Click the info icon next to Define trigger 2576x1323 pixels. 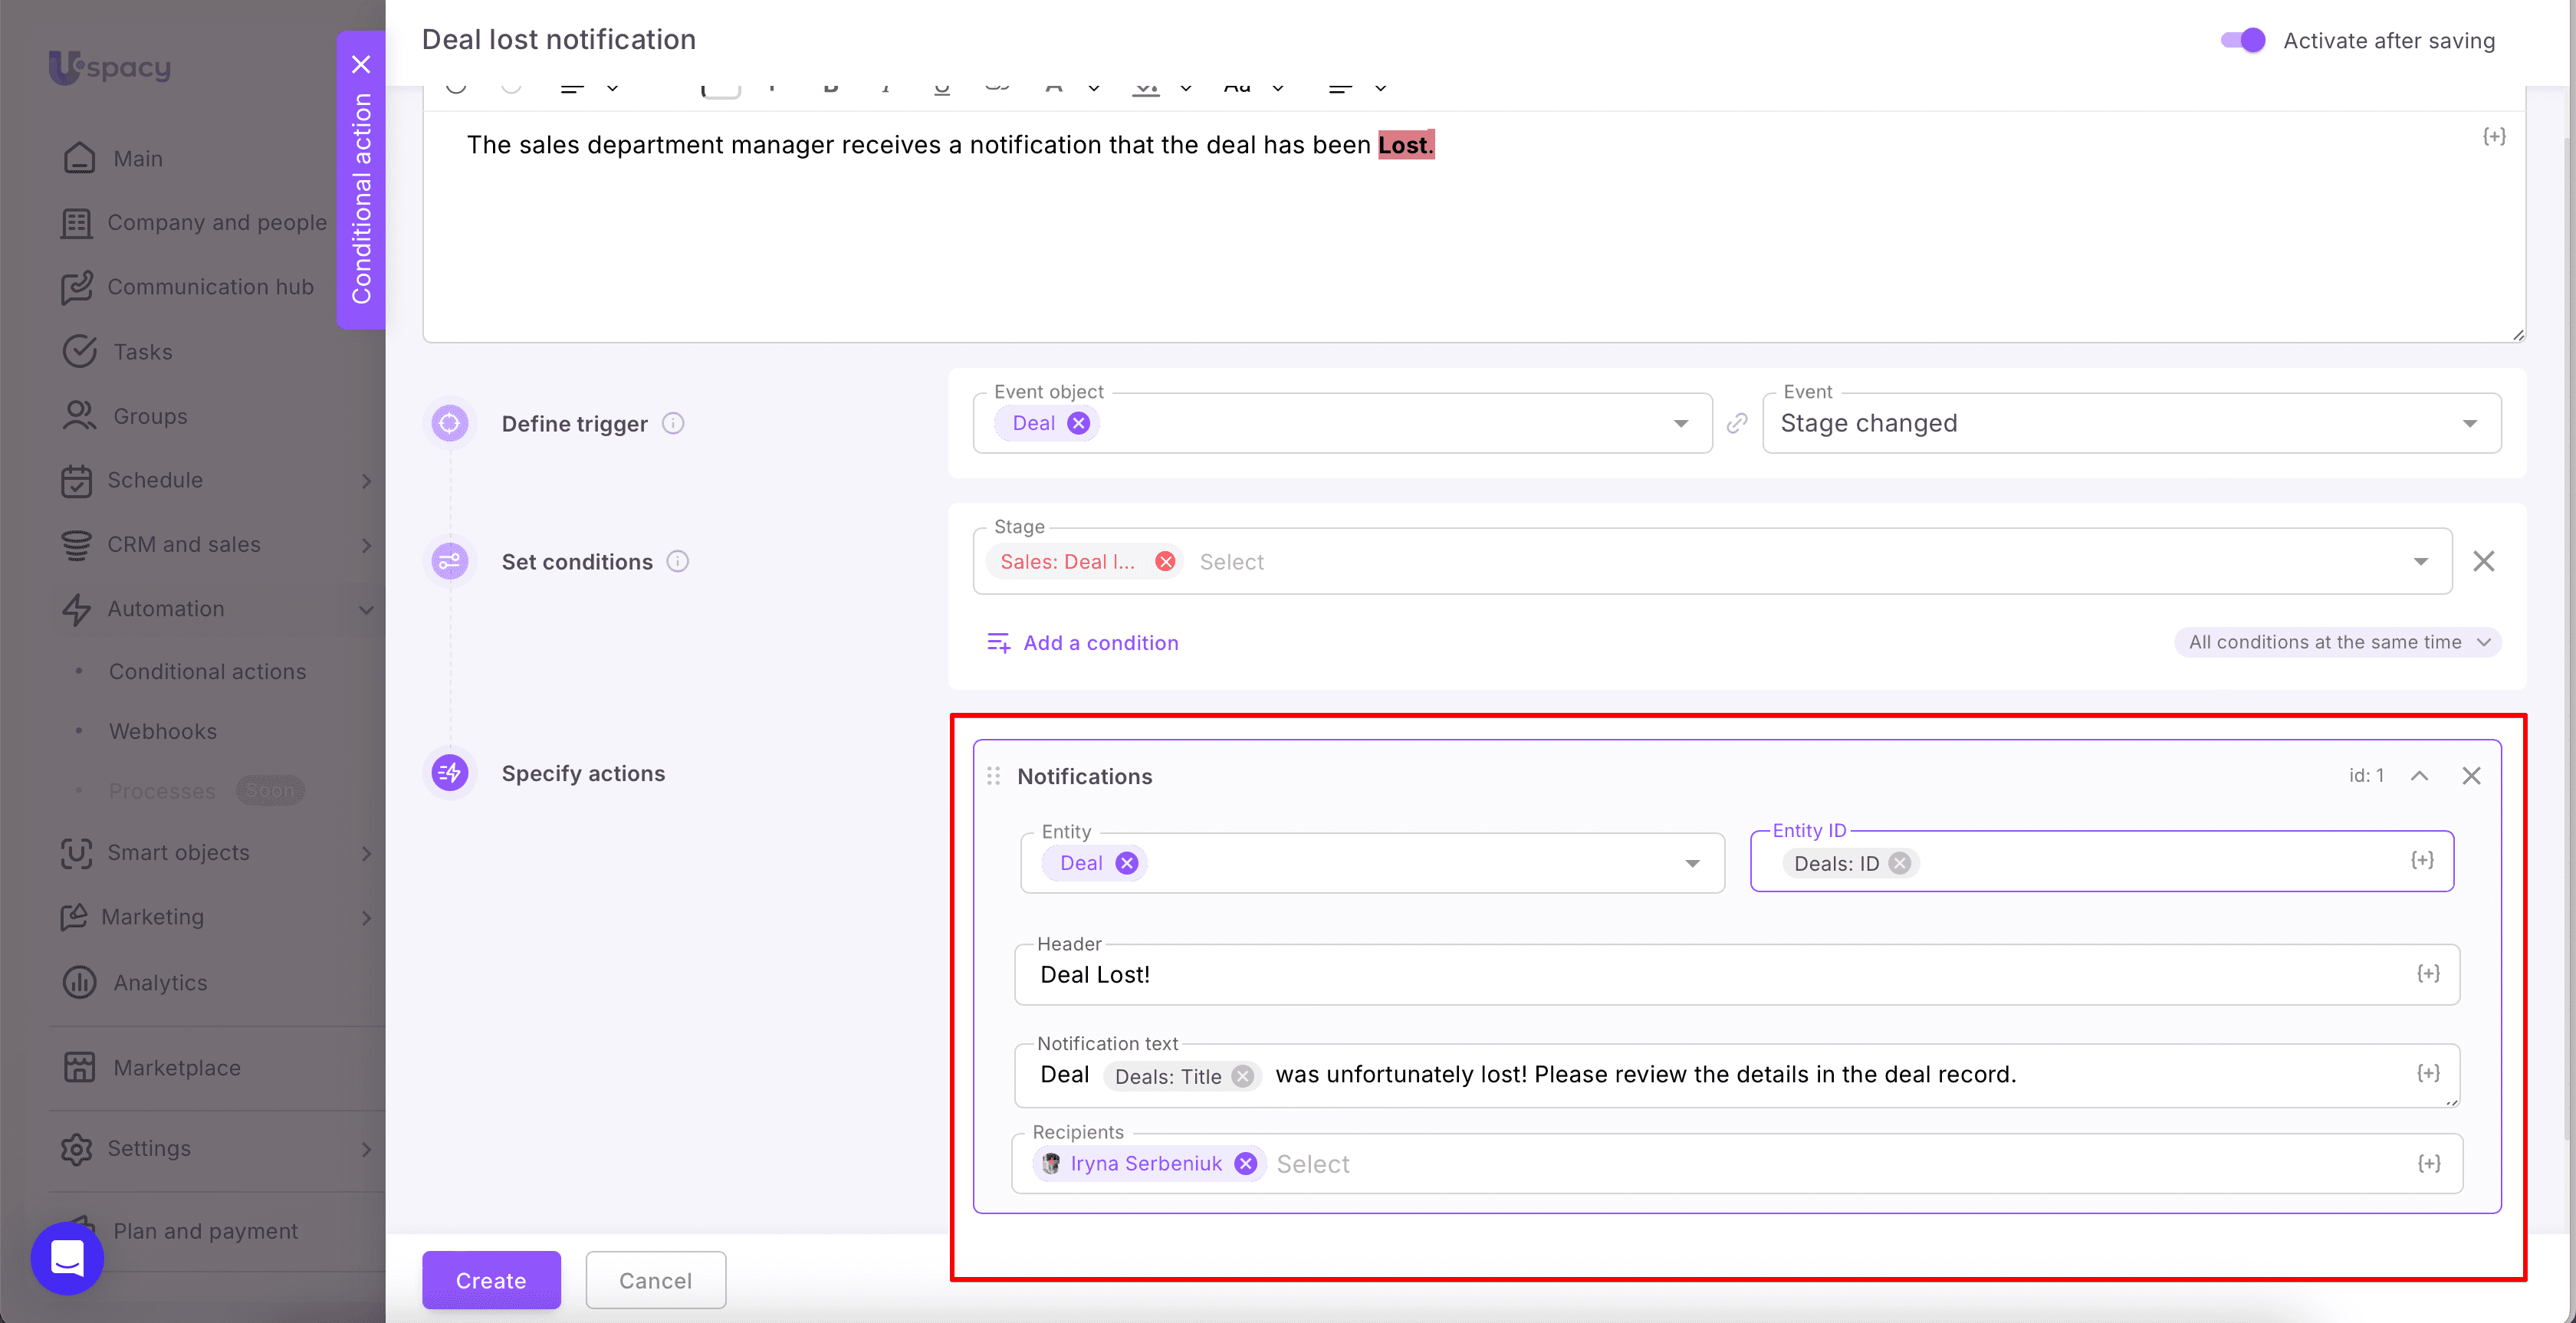[x=674, y=424]
